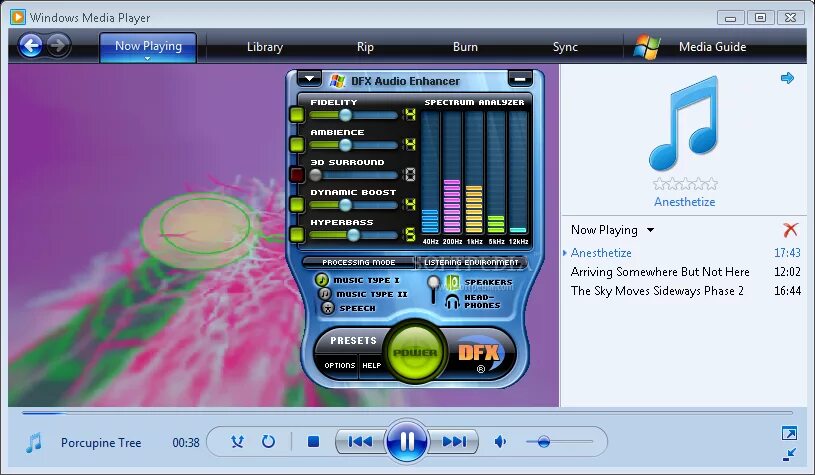The width and height of the screenshot is (815, 475).
Task: Open the Media Guide tab
Action: [712, 47]
